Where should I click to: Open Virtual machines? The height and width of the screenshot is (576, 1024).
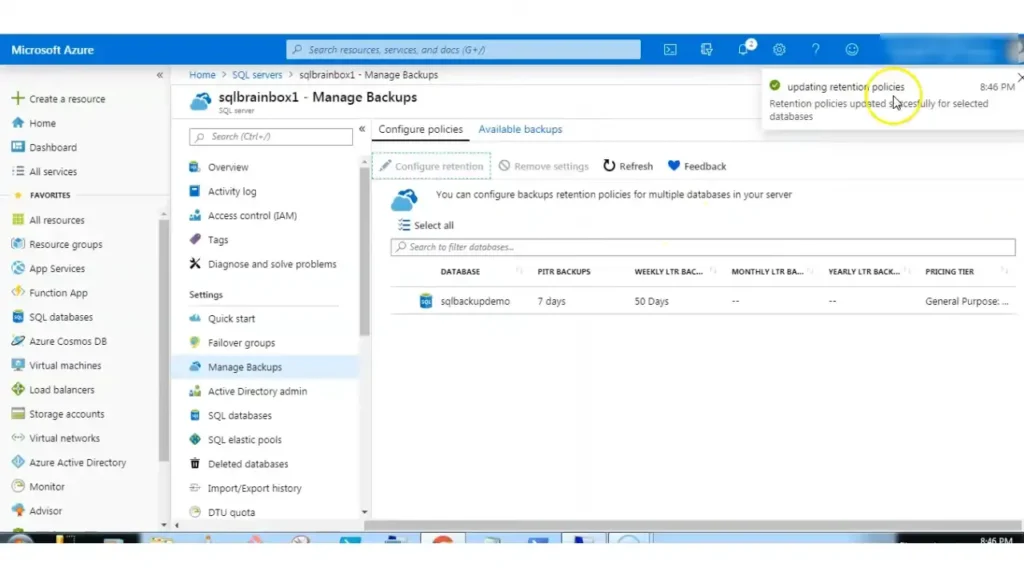56,365
